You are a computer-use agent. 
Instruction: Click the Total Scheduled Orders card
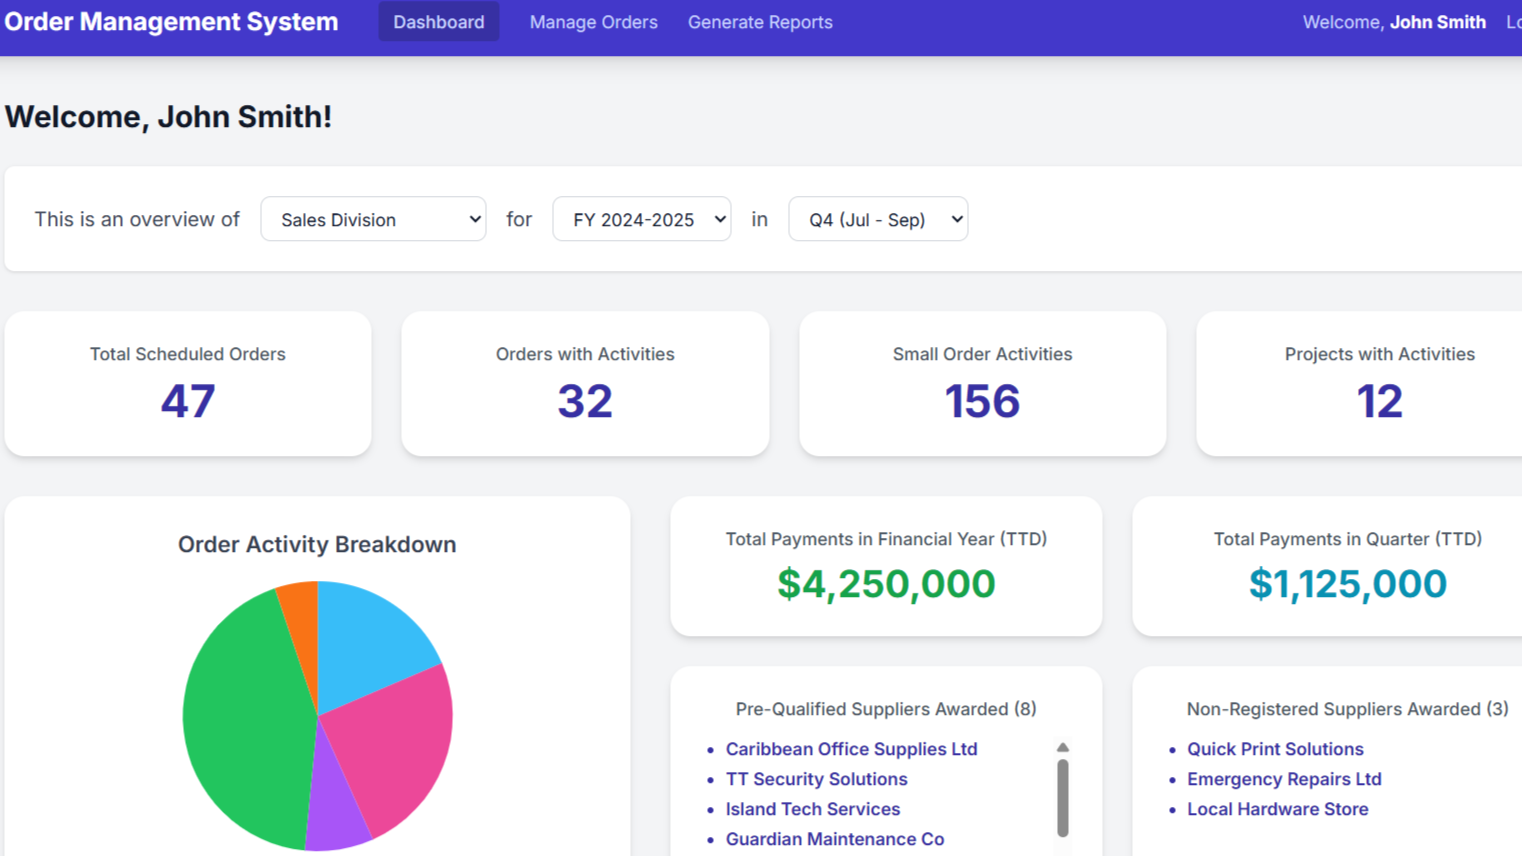[188, 383]
